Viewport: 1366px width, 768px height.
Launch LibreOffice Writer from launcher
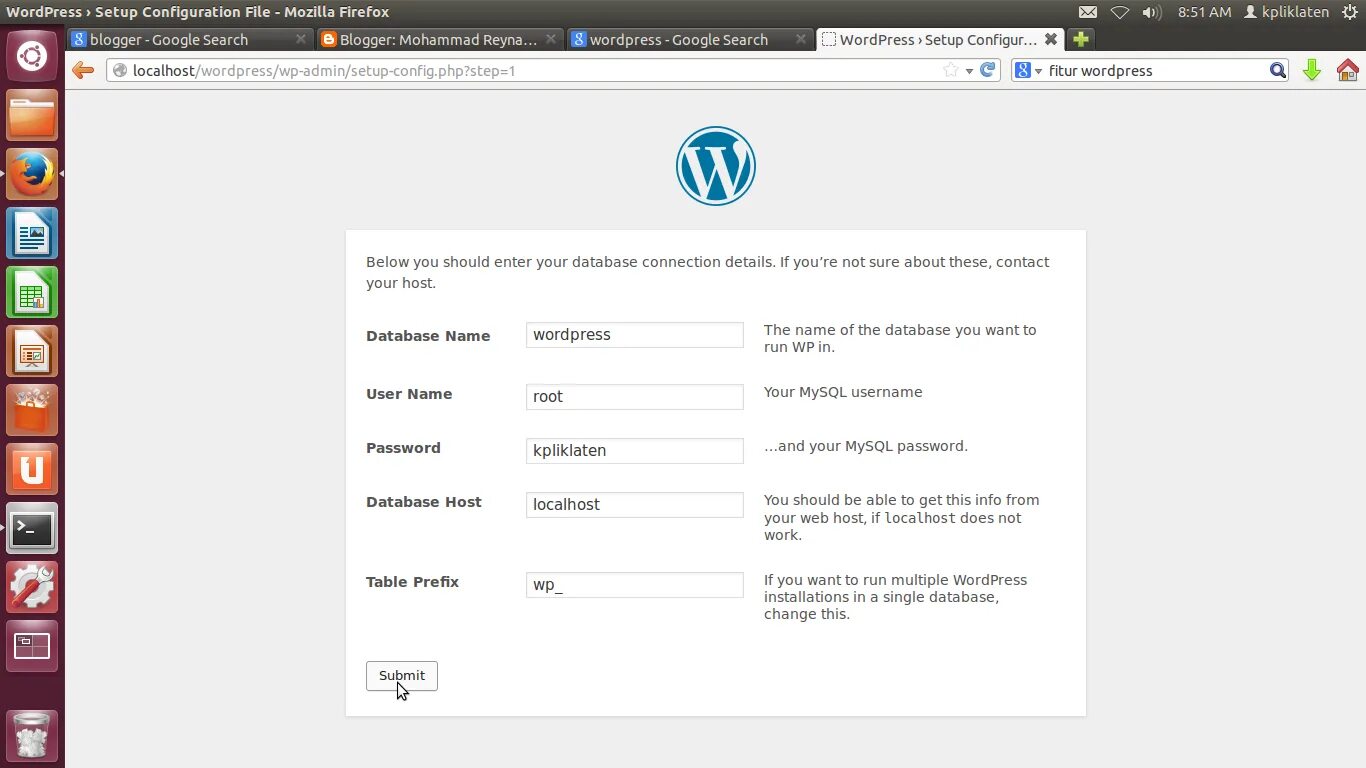click(32, 234)
